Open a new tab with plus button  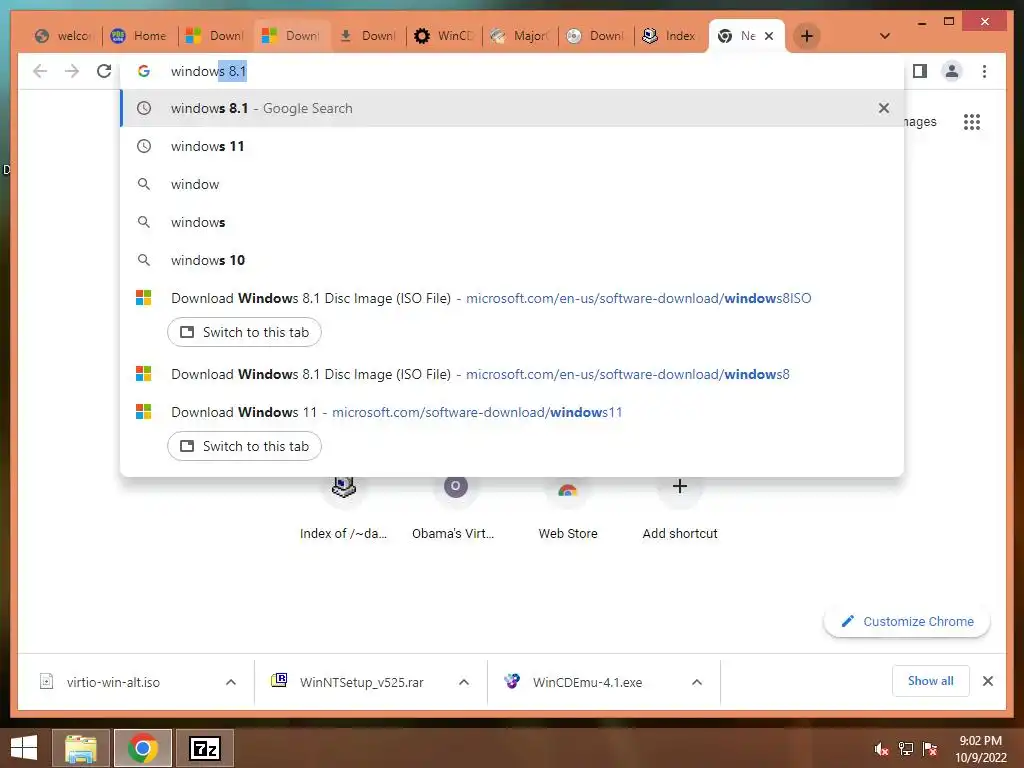807,36
